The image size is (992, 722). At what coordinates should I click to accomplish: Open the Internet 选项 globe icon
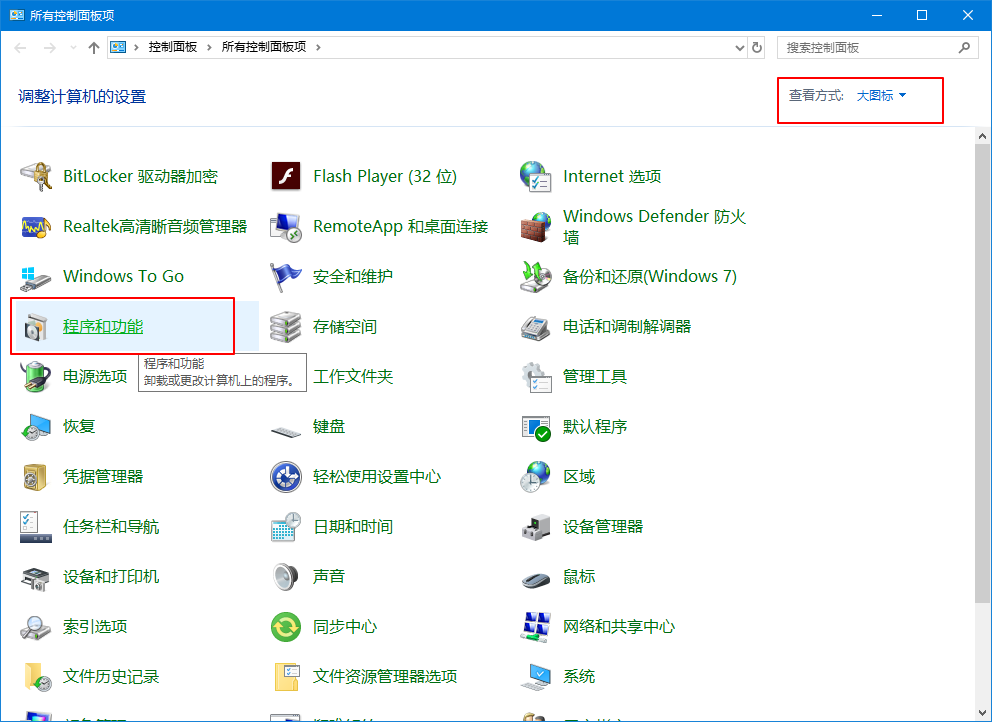click(x=536, y=177)
